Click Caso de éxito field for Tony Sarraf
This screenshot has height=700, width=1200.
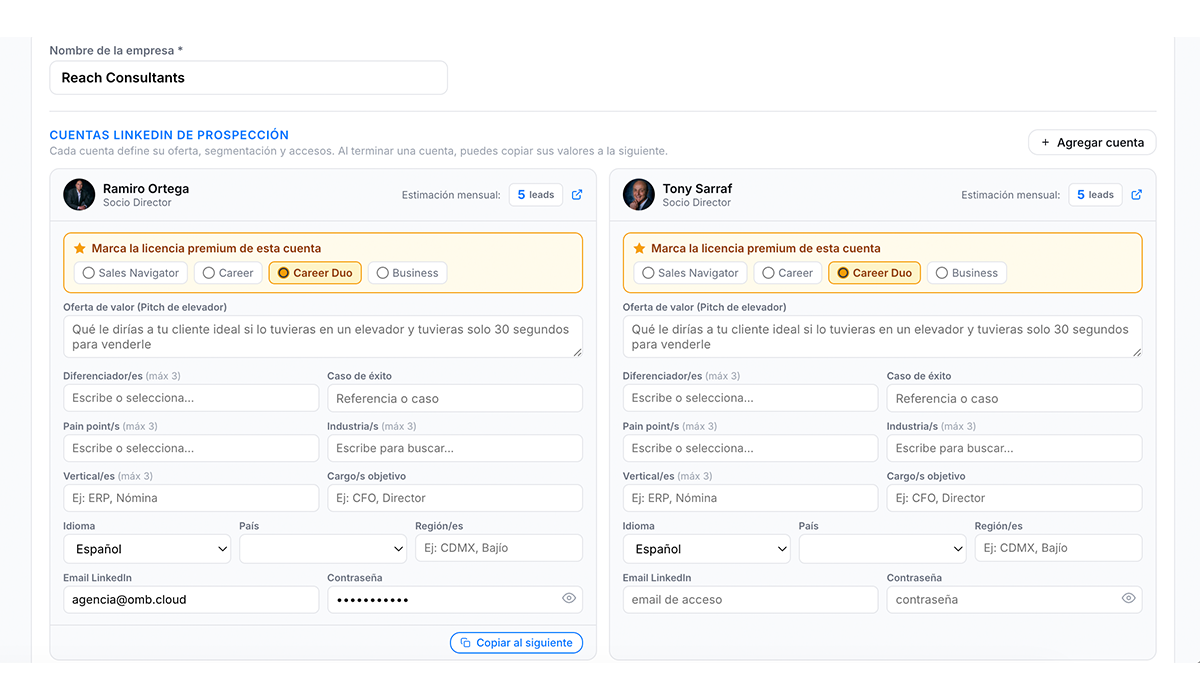[1014, 398]
